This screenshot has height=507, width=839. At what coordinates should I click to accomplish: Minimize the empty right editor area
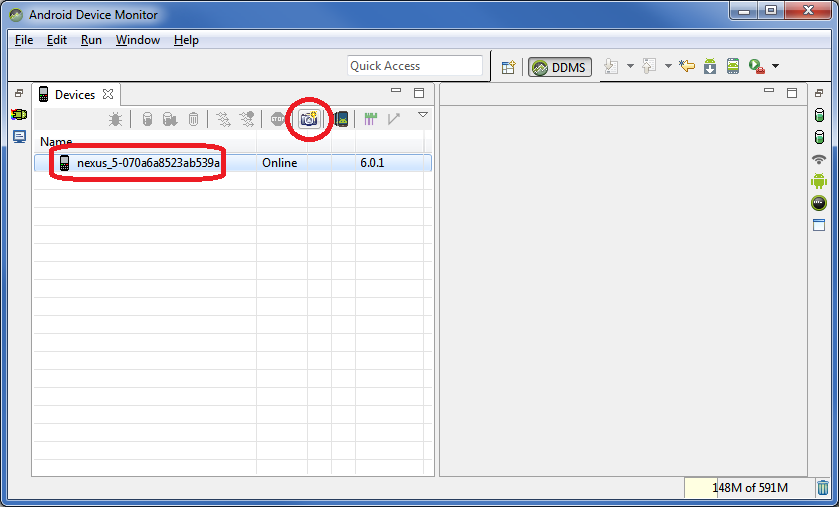[x=769, y=91]
